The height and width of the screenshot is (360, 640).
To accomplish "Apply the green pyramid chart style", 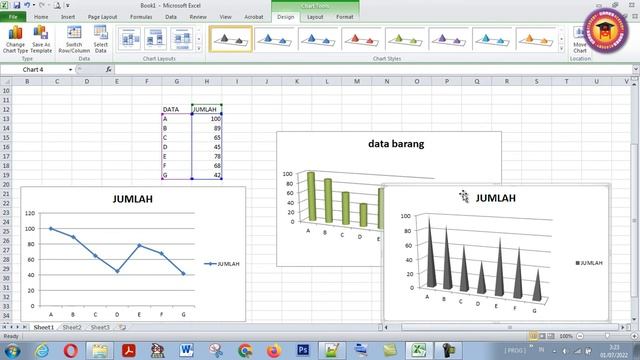I will click(405, 39).
